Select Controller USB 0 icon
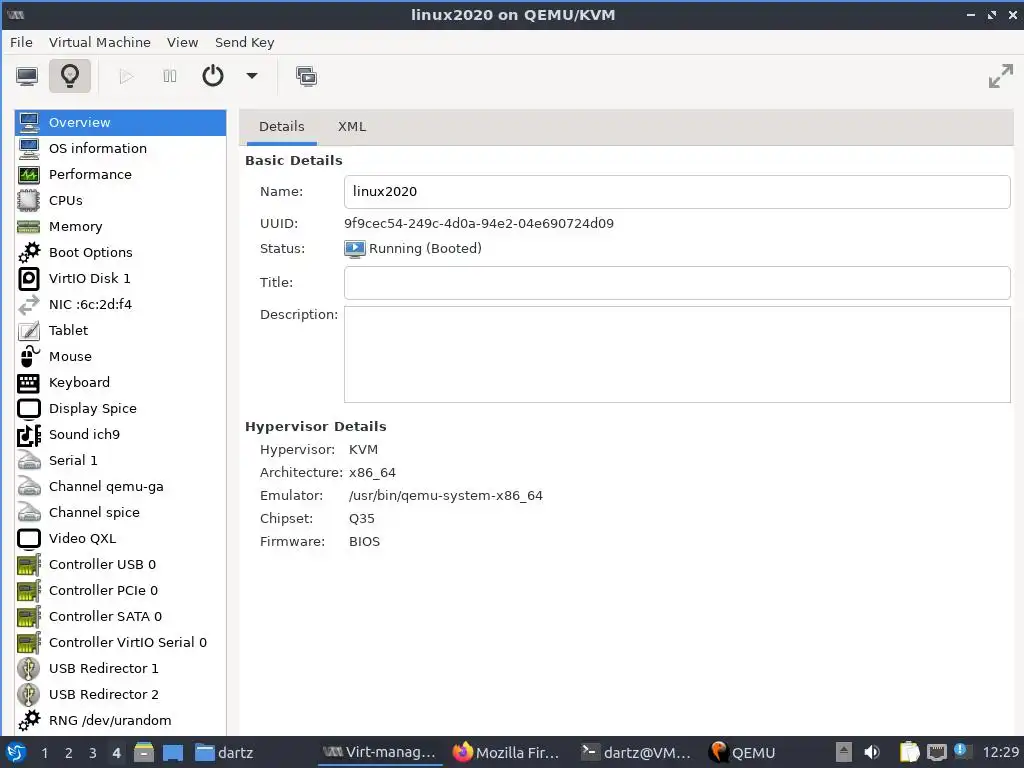This screenshot has width=1024, height=768. pyautogui.click(x=29, y=565)
